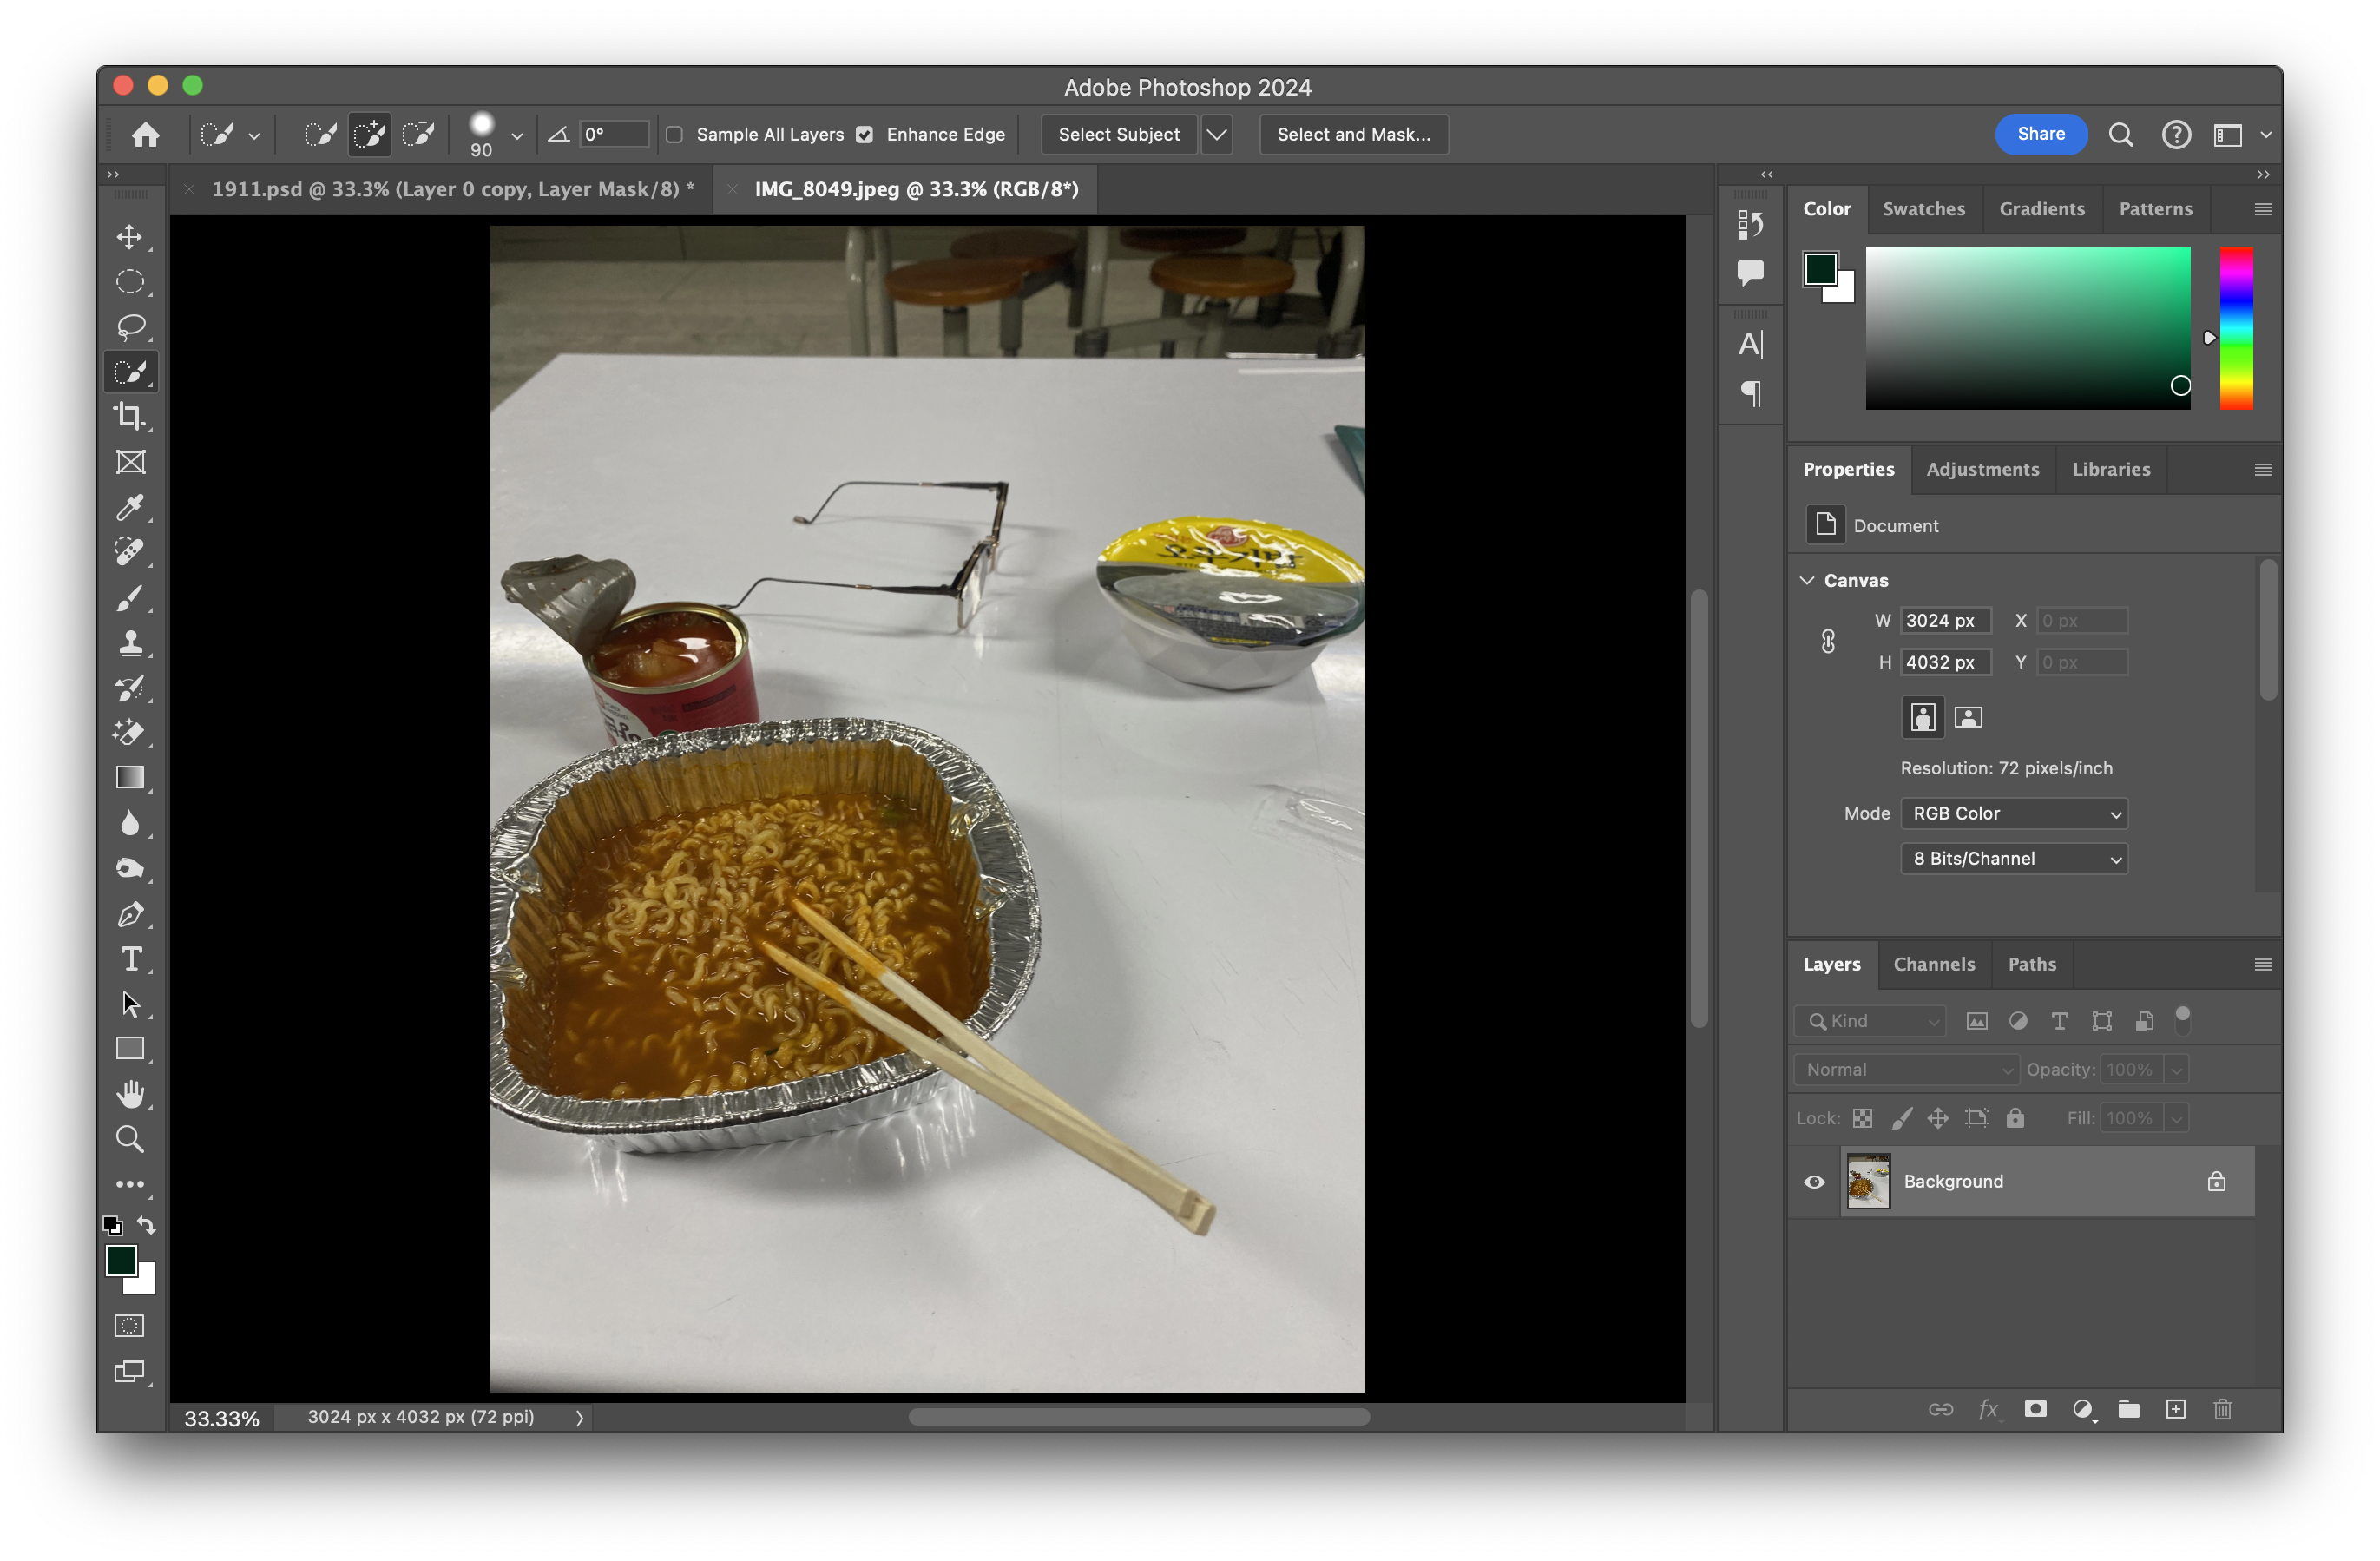Open the 1911.psd document tab
Screen dimensions: 2380x1561
452,189
